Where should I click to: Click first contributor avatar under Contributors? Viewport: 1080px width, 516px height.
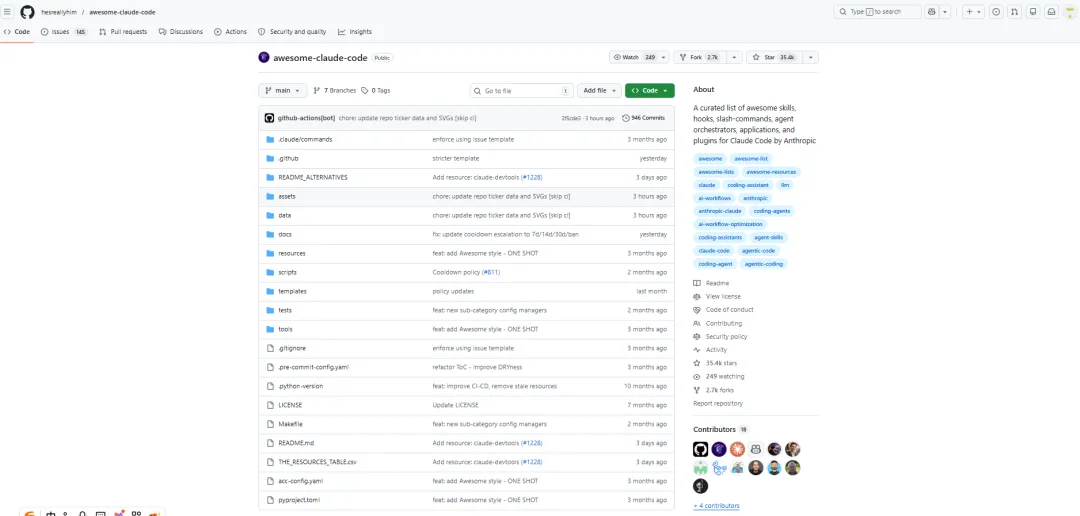[700, 449]
